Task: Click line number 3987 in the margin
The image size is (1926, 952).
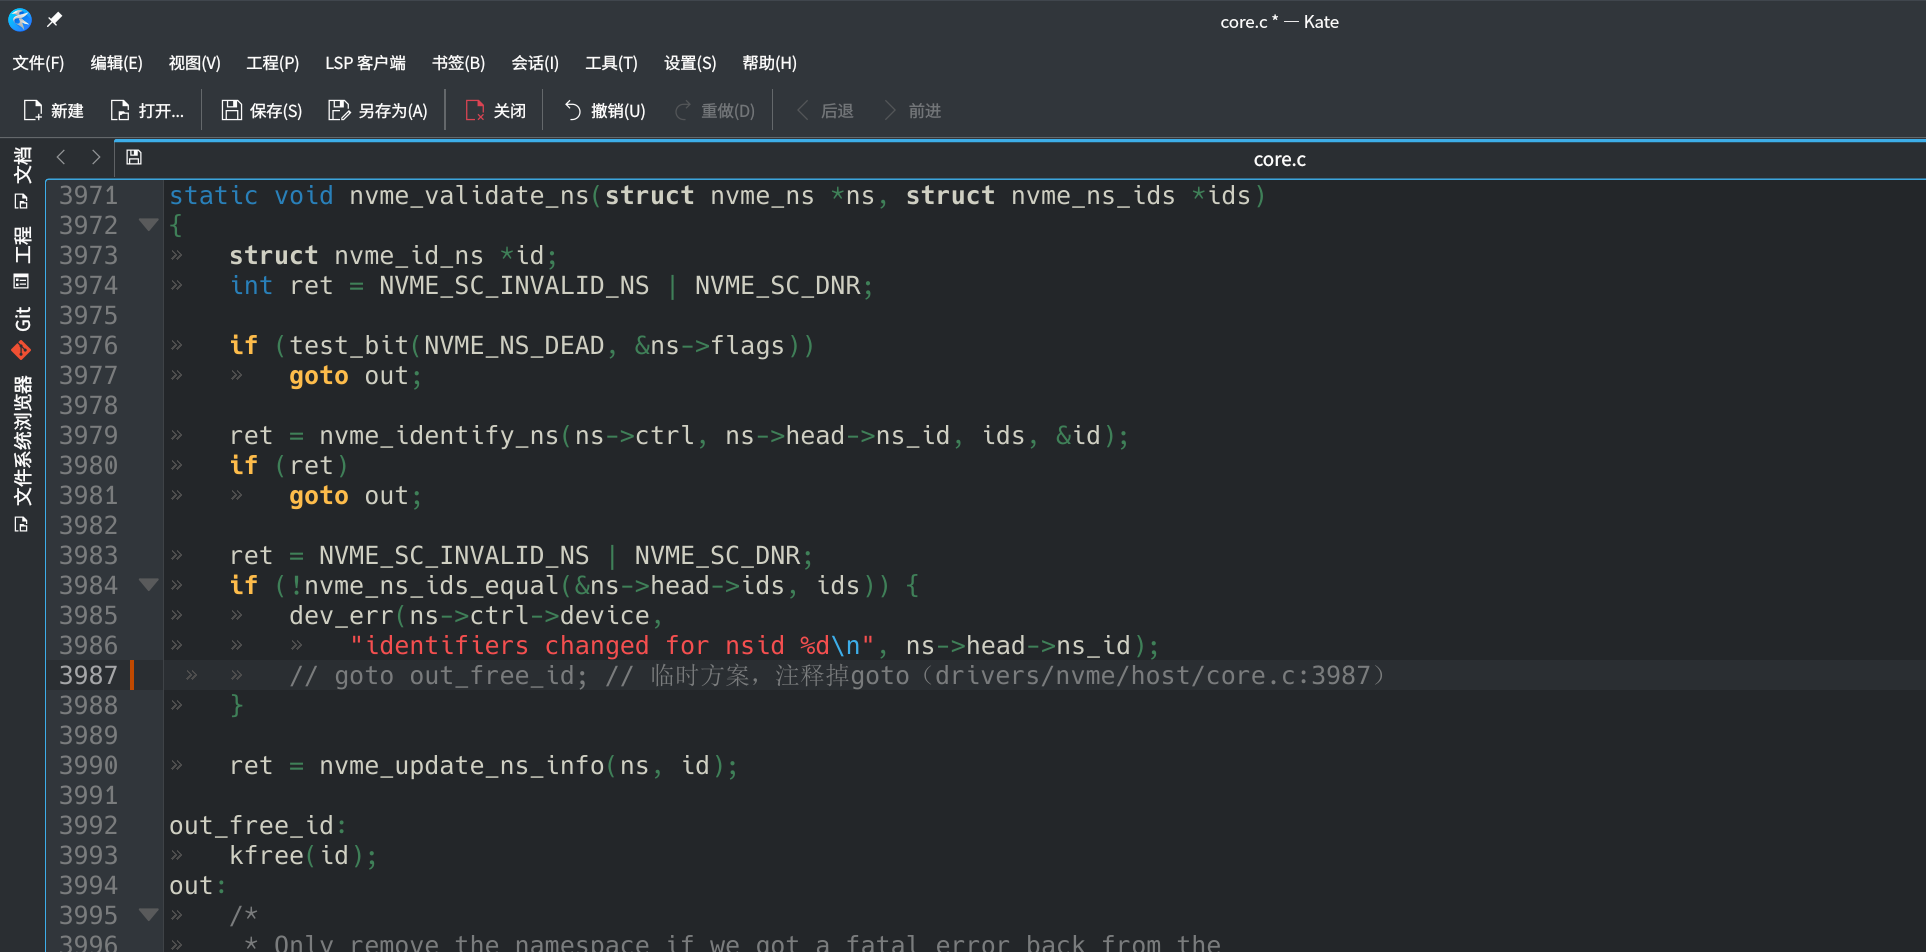Action: 88,675
